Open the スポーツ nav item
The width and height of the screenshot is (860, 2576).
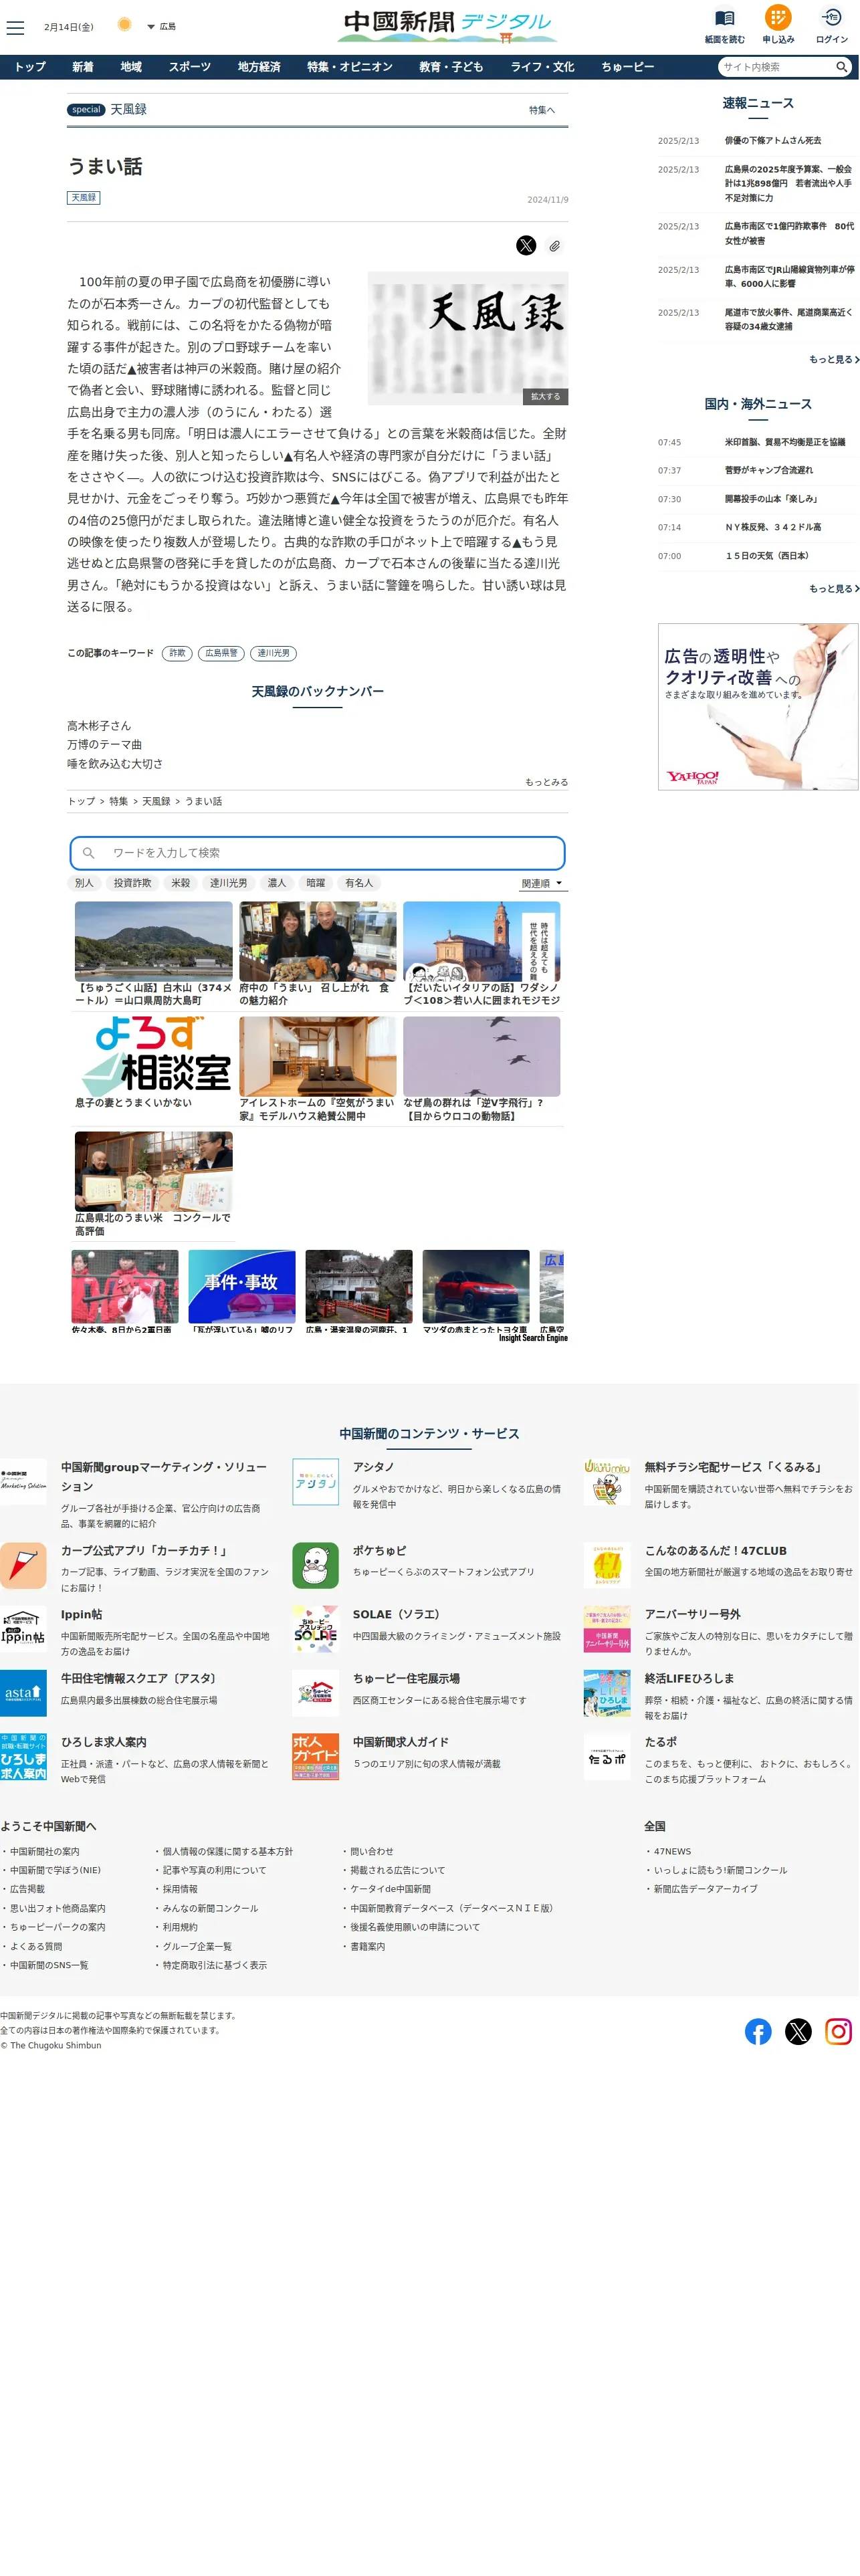pos(189,67)
